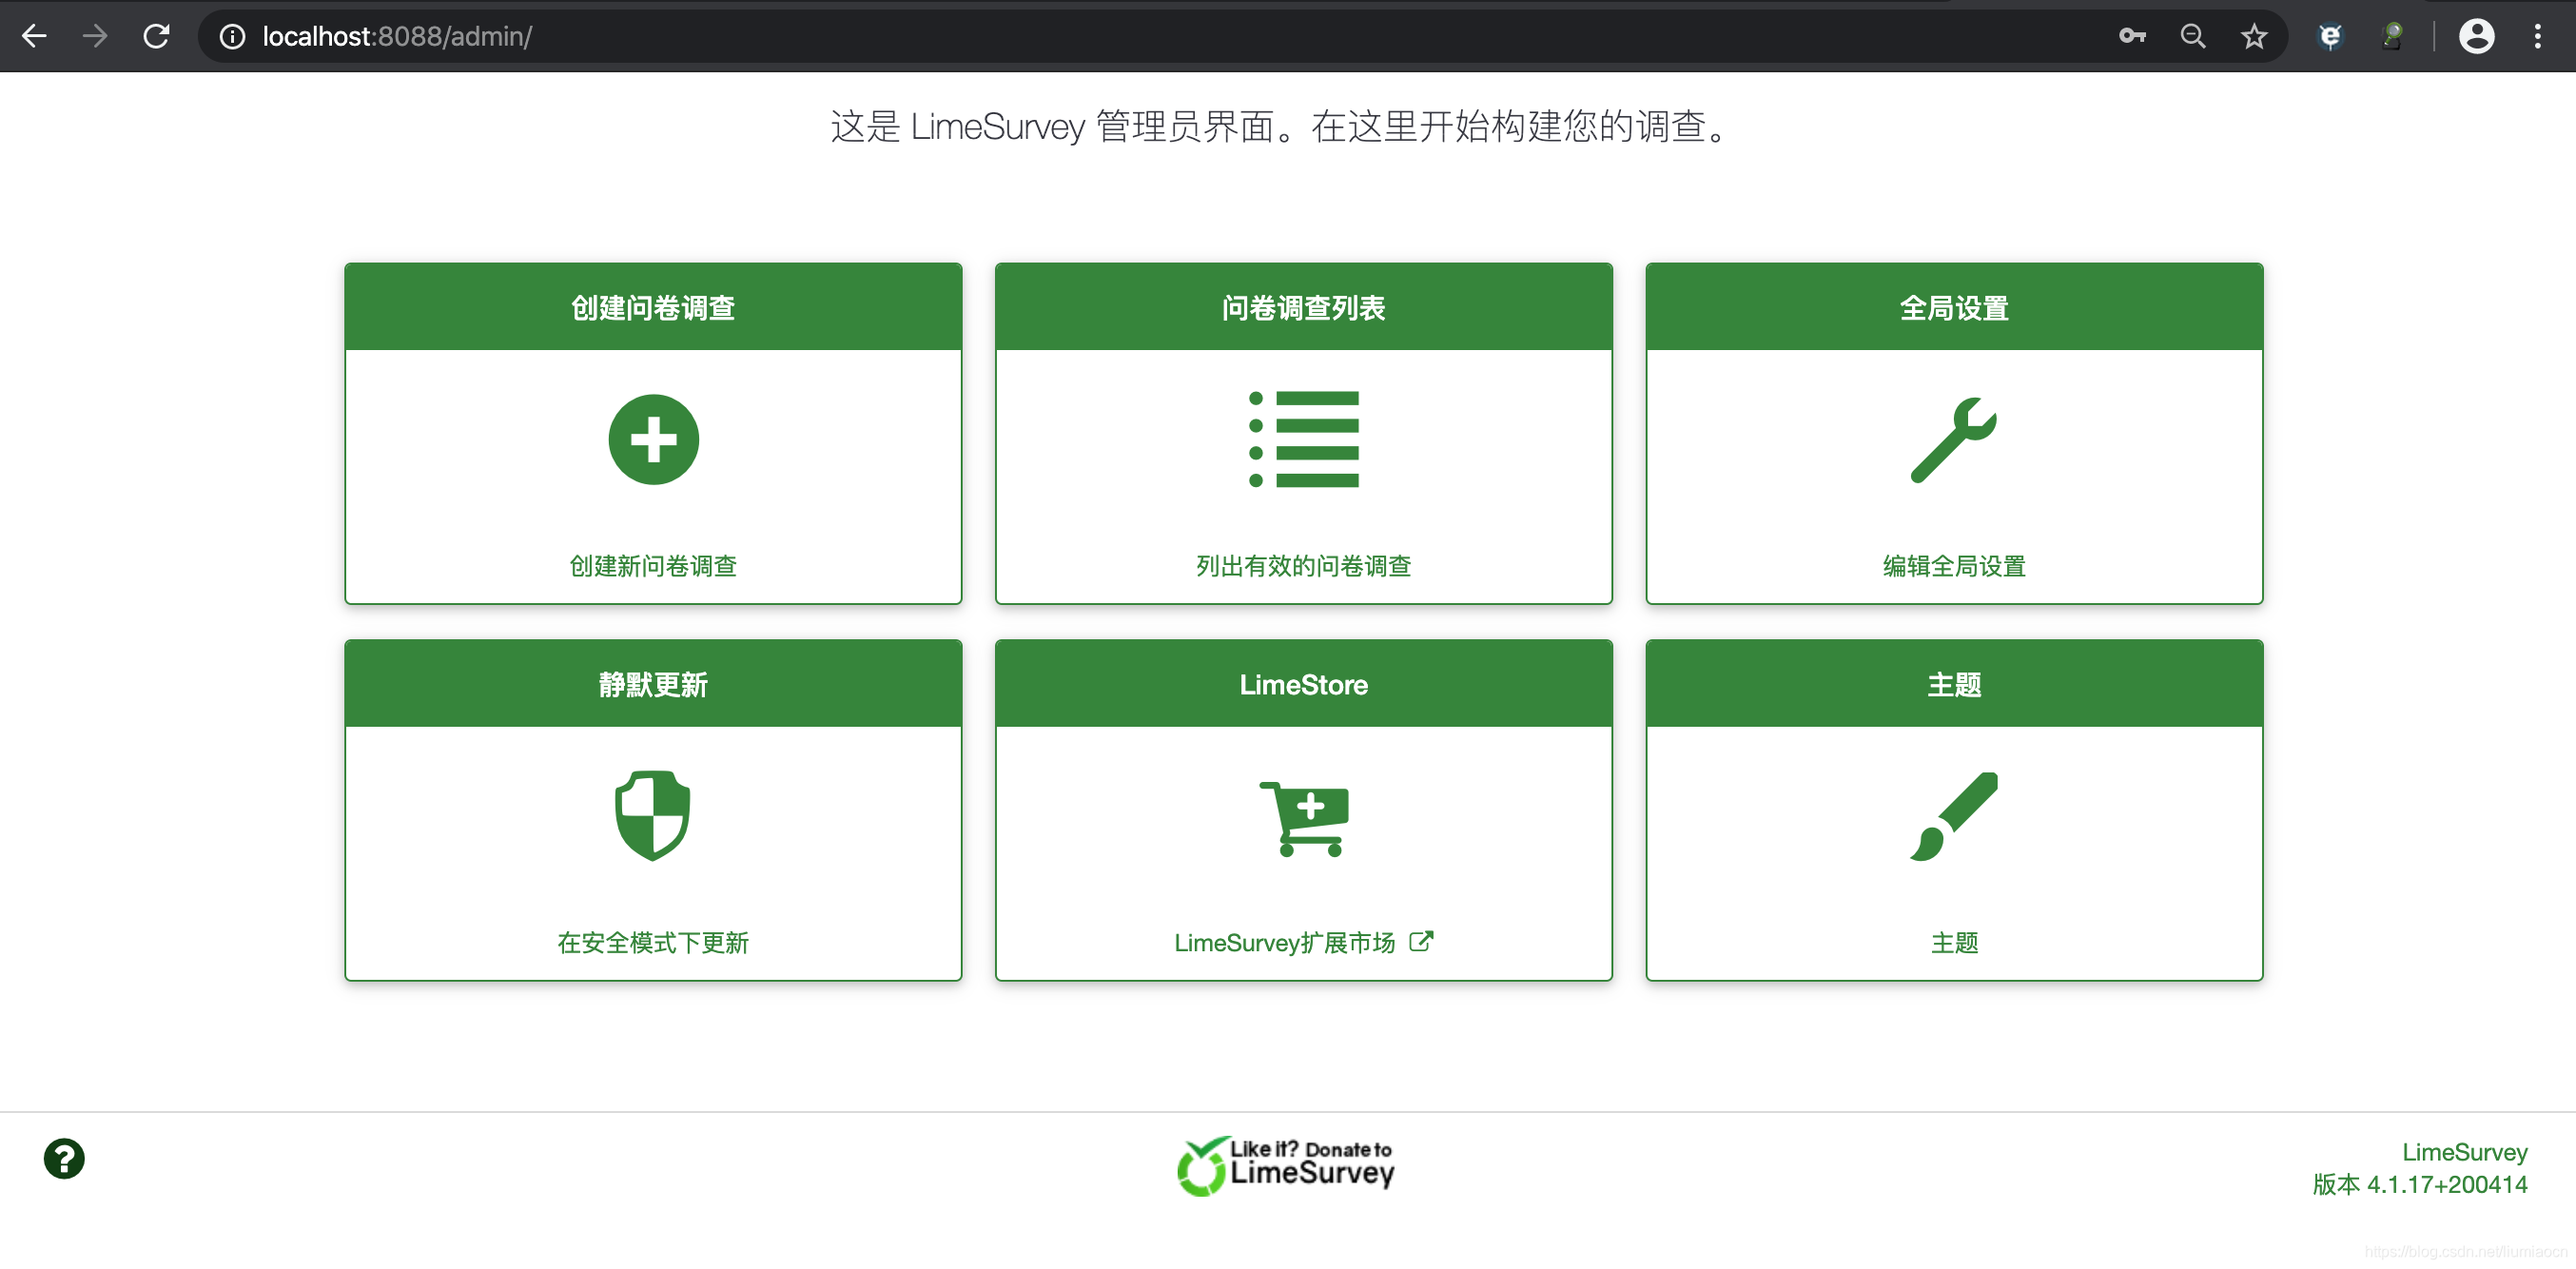Open saved passwords key icon
The width and height of the screenshot is (2576, 1269).
point(2131,36)
